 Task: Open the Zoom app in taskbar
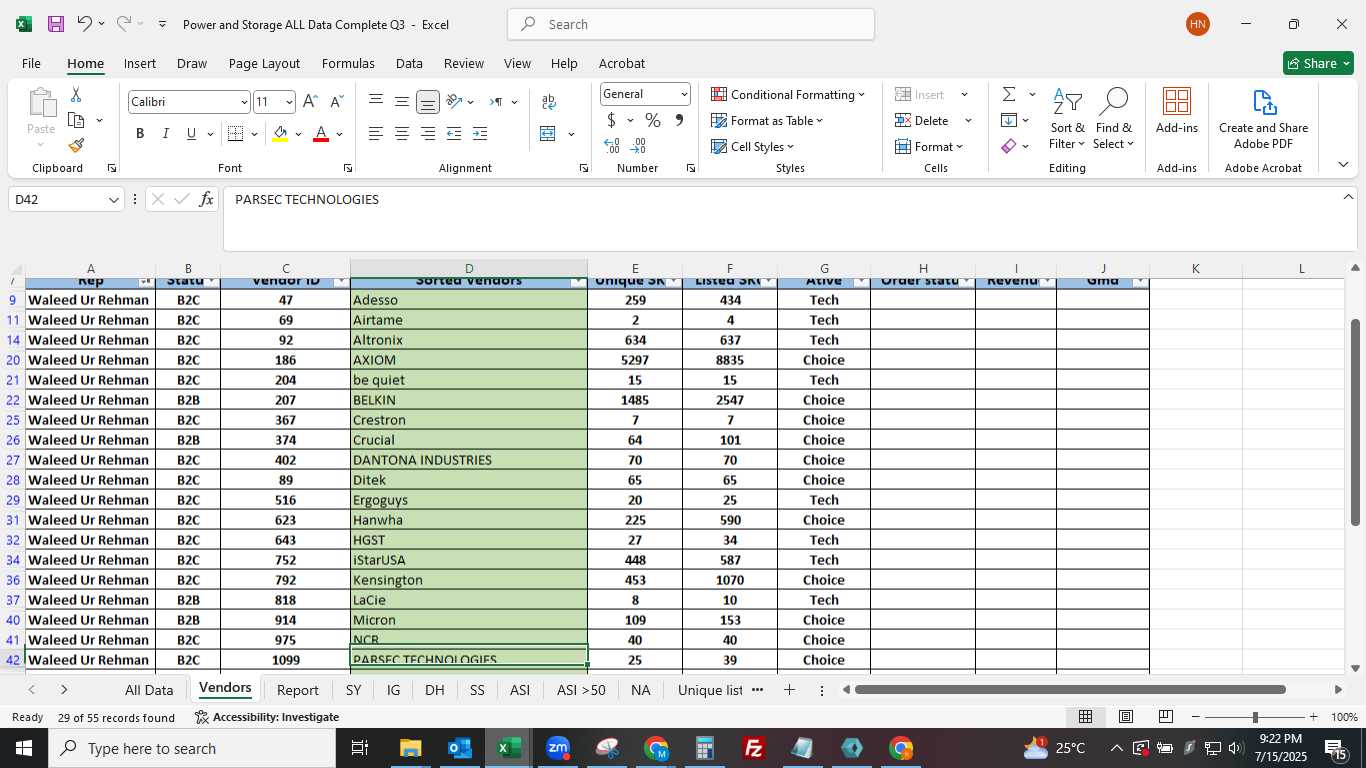pos(558,748)
